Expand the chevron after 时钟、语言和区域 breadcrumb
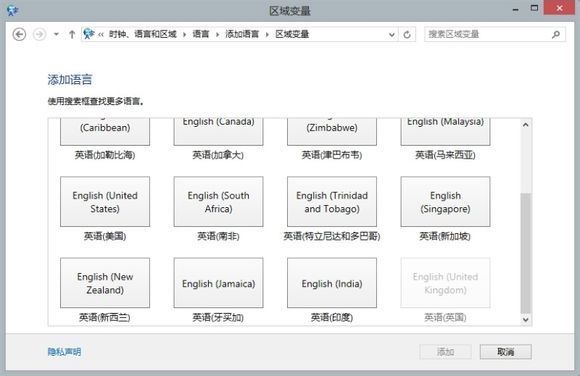This screenshot has width=580, height=376. (184, 35)
